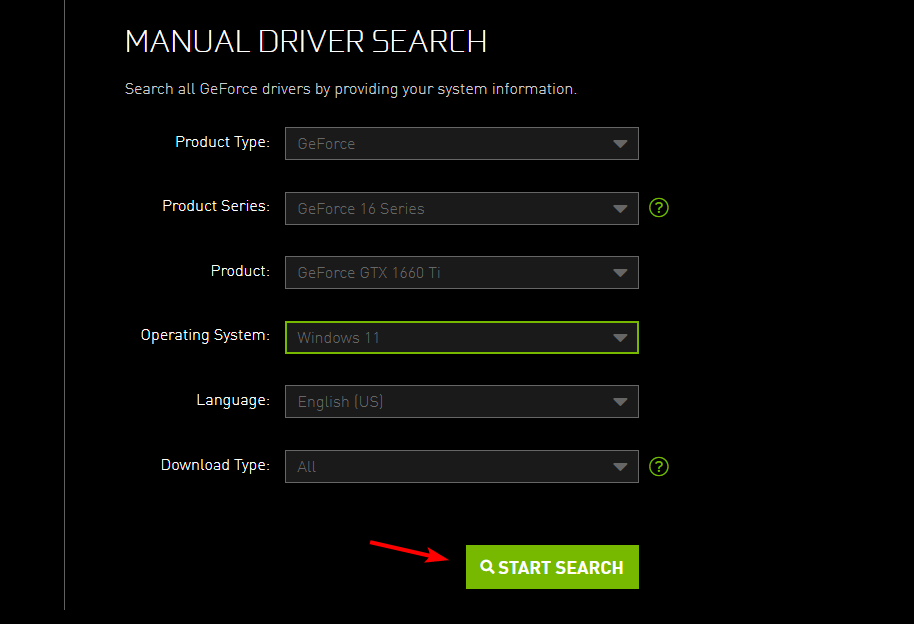Click the START SEARCH button
This screenshot has width=914, height=624.
tap(552, 567)
